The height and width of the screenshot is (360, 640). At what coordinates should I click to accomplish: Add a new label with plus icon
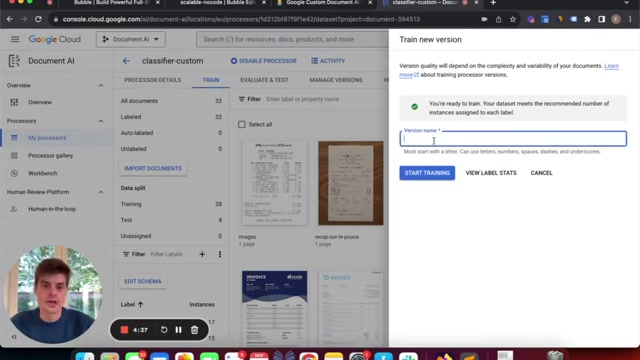[202, 254]
